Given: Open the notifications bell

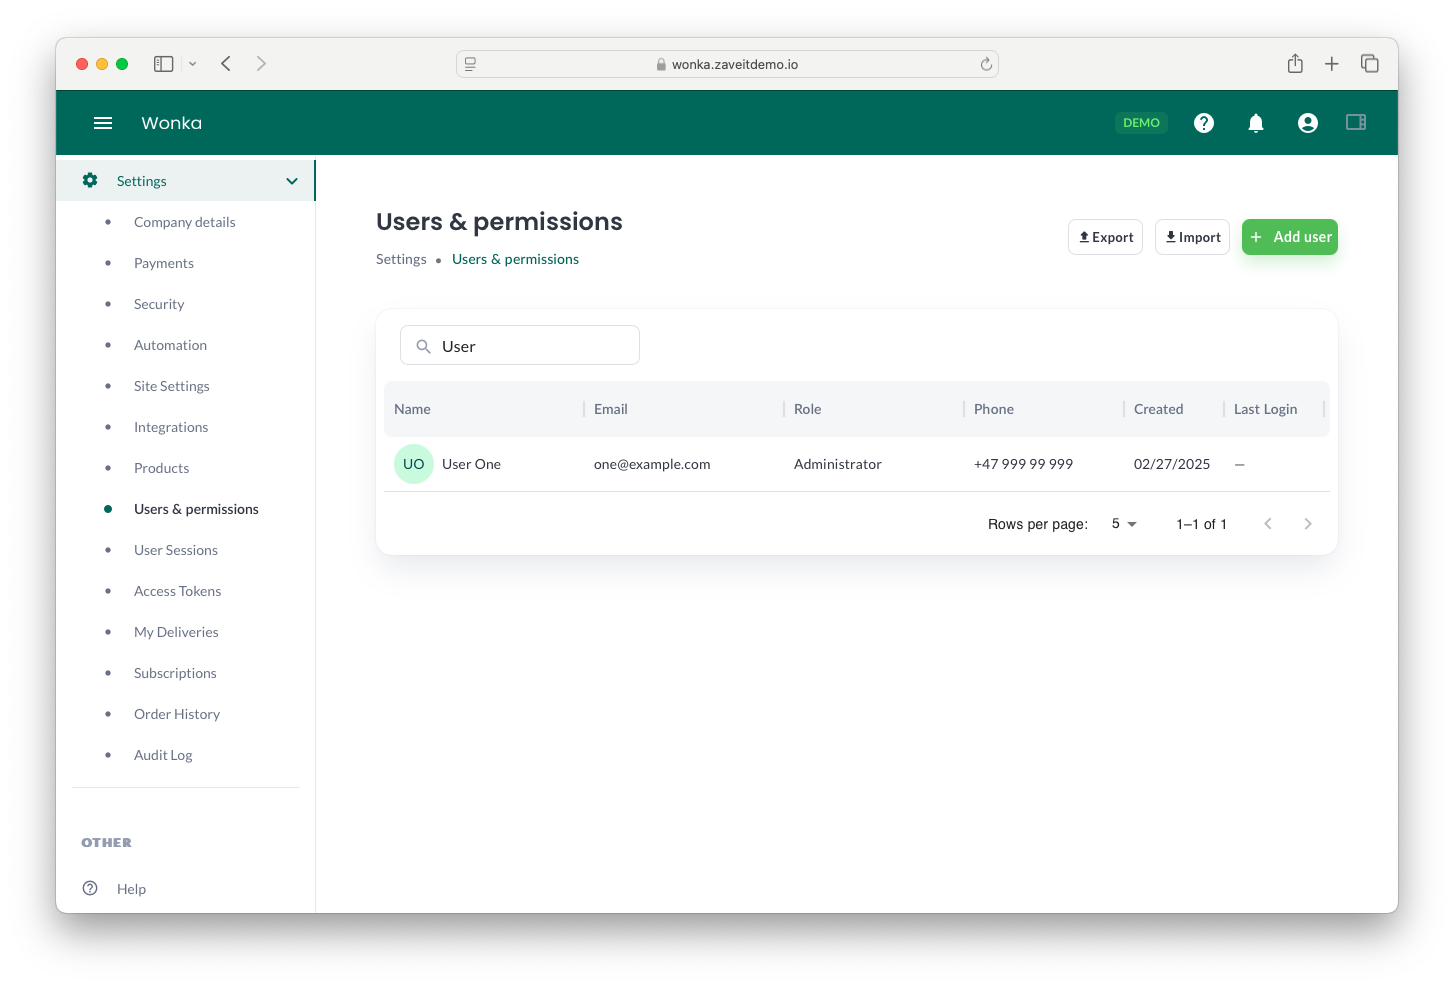Looking at the screenshot, I should coord(1256,123).
